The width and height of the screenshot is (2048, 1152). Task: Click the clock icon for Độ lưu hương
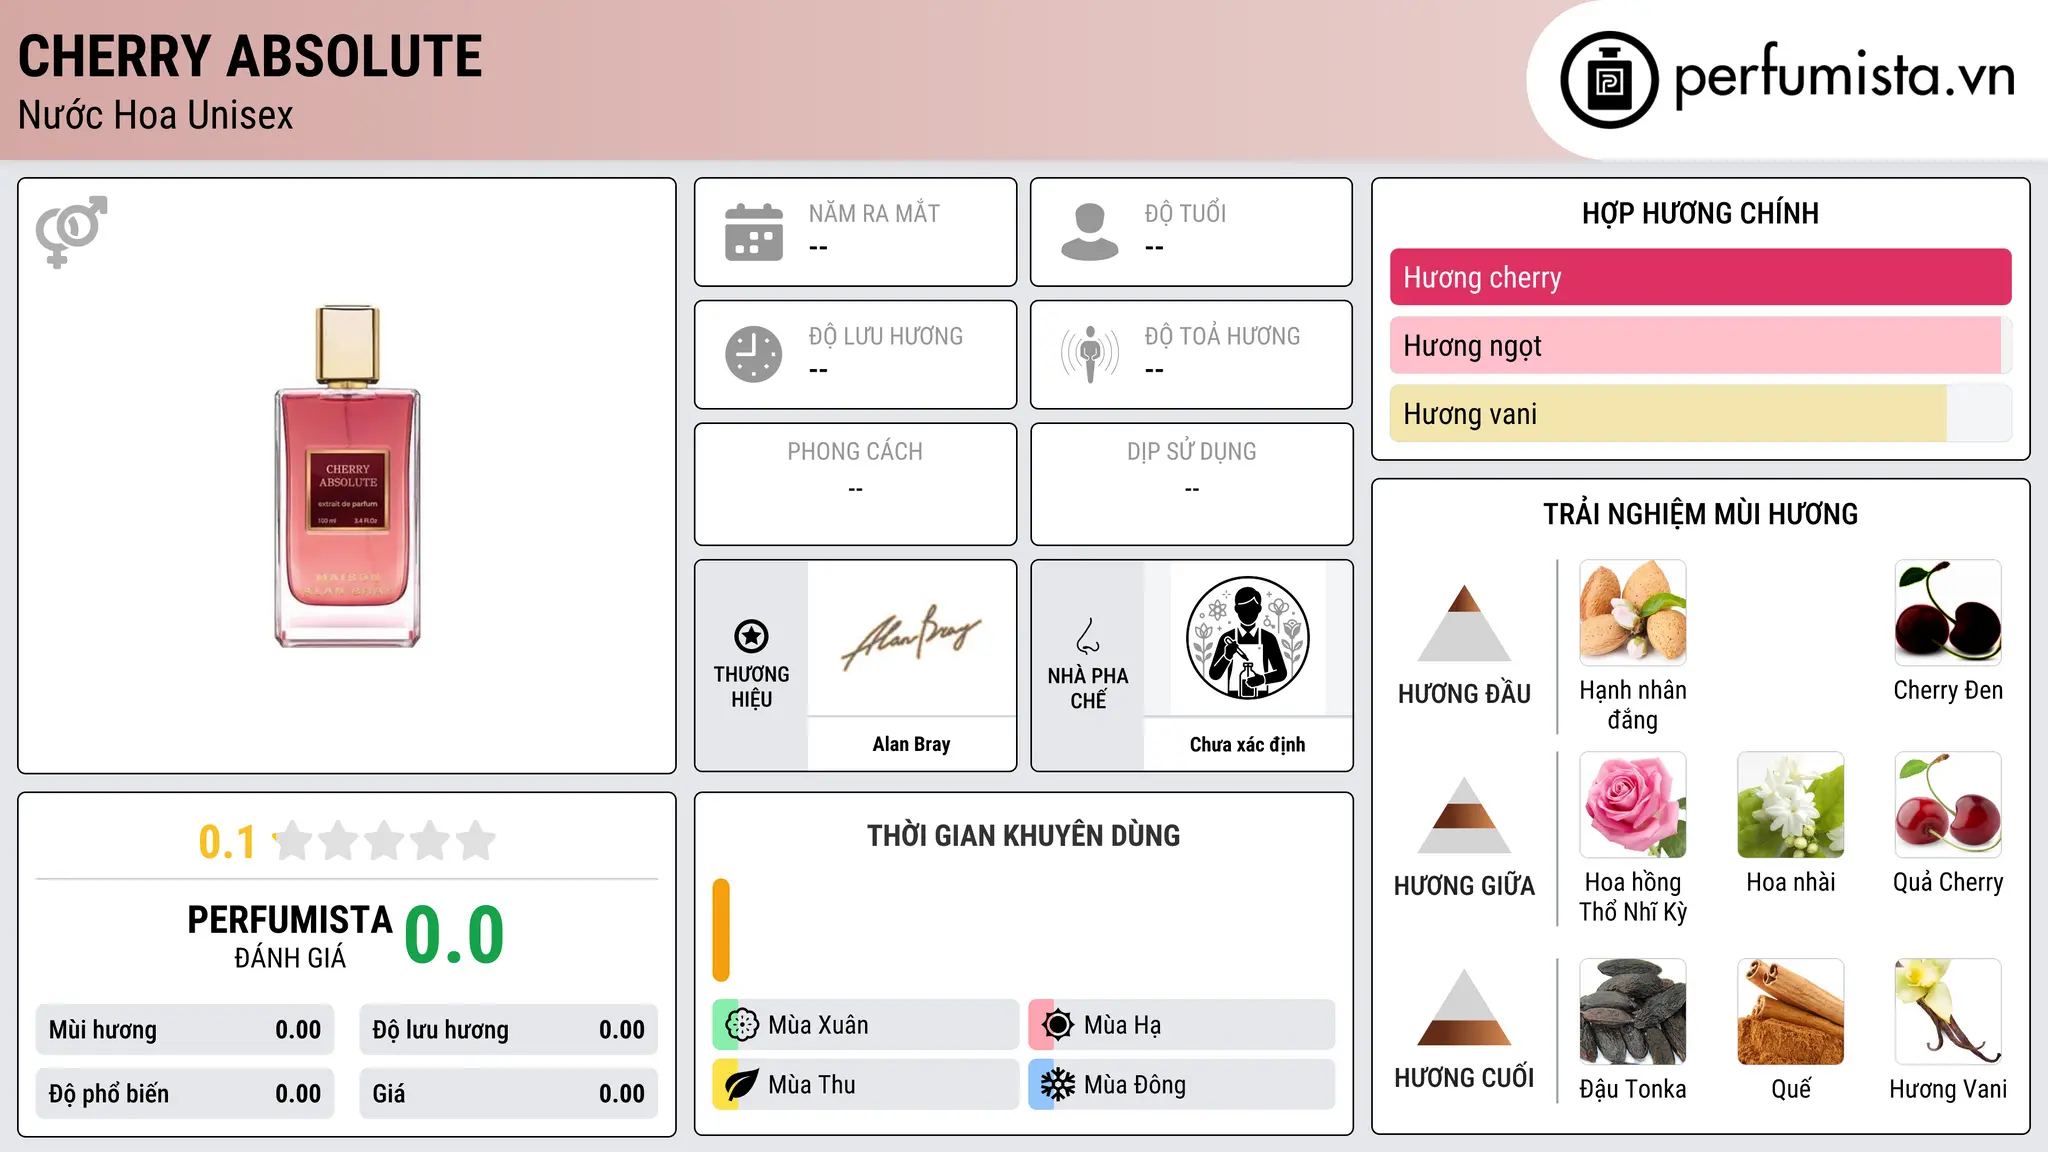click(754, 354)
